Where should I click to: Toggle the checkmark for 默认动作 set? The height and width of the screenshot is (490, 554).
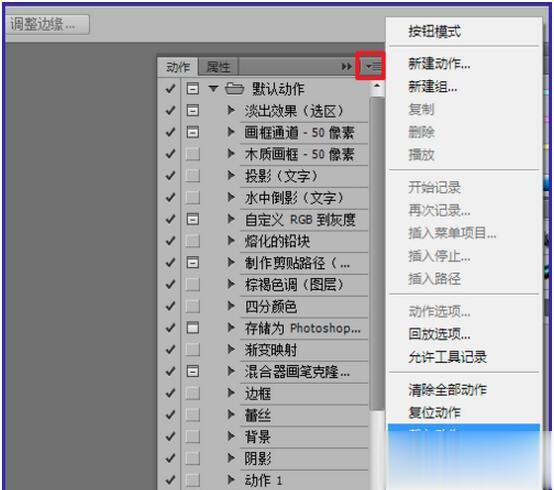pyautogui.click(x=170, y=89)
